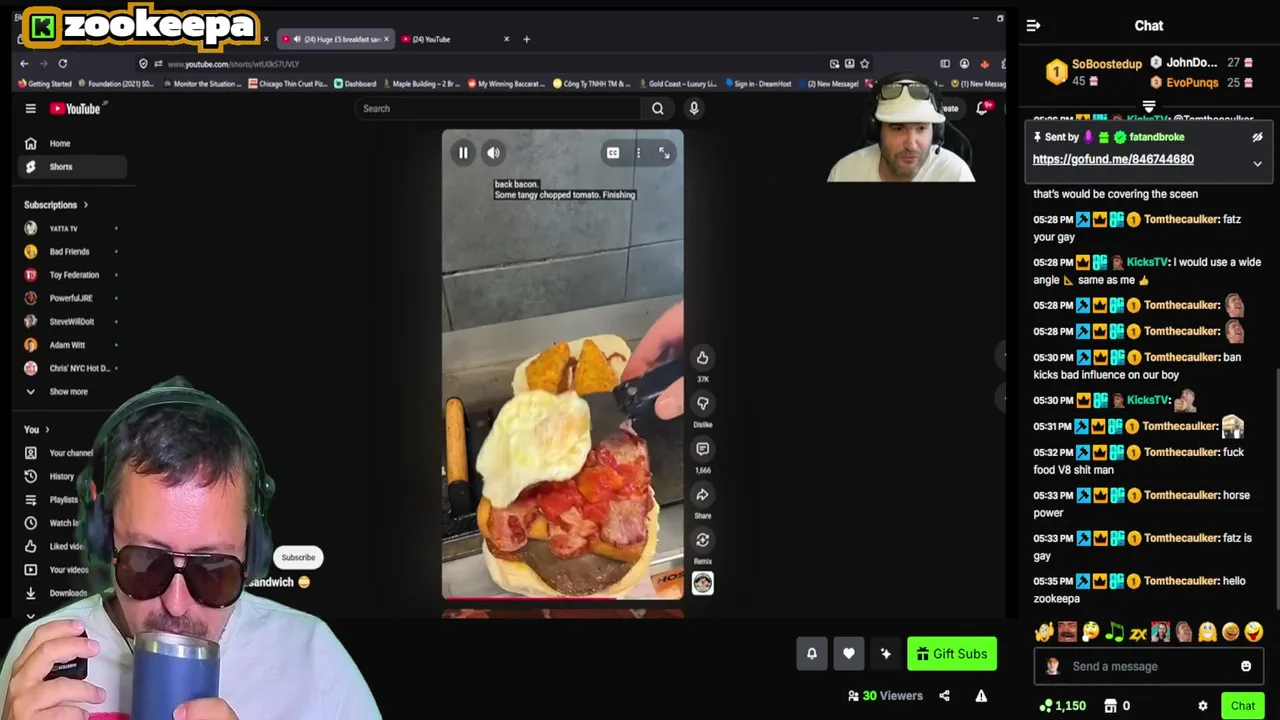The image size is (1280, 720).
Task: Go back in browser navigation
Action: (x=24, y=64)
